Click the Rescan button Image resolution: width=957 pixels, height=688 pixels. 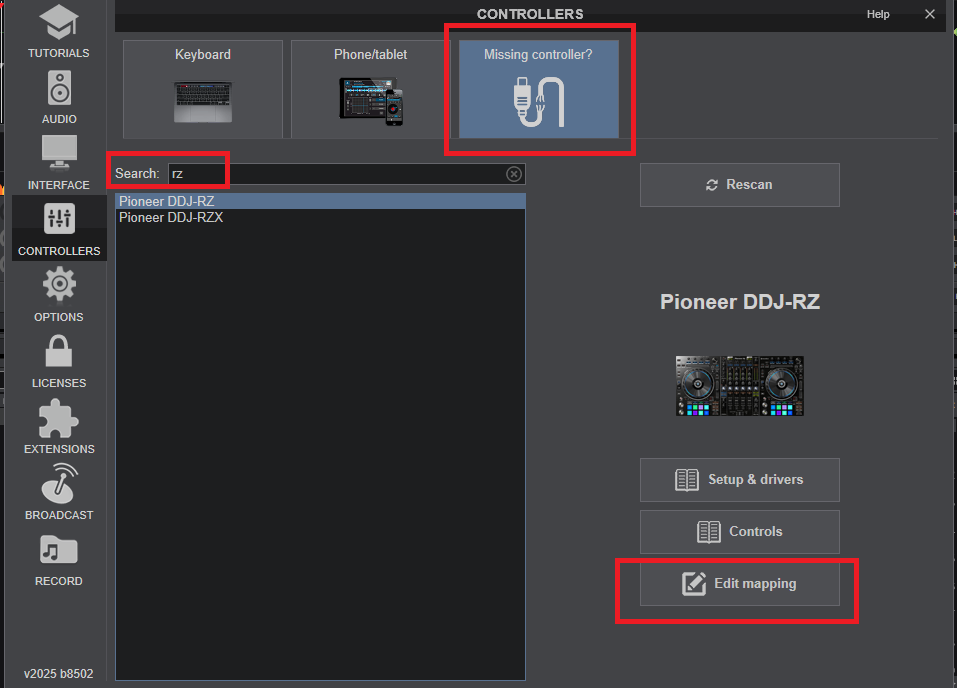click(740, 185)
